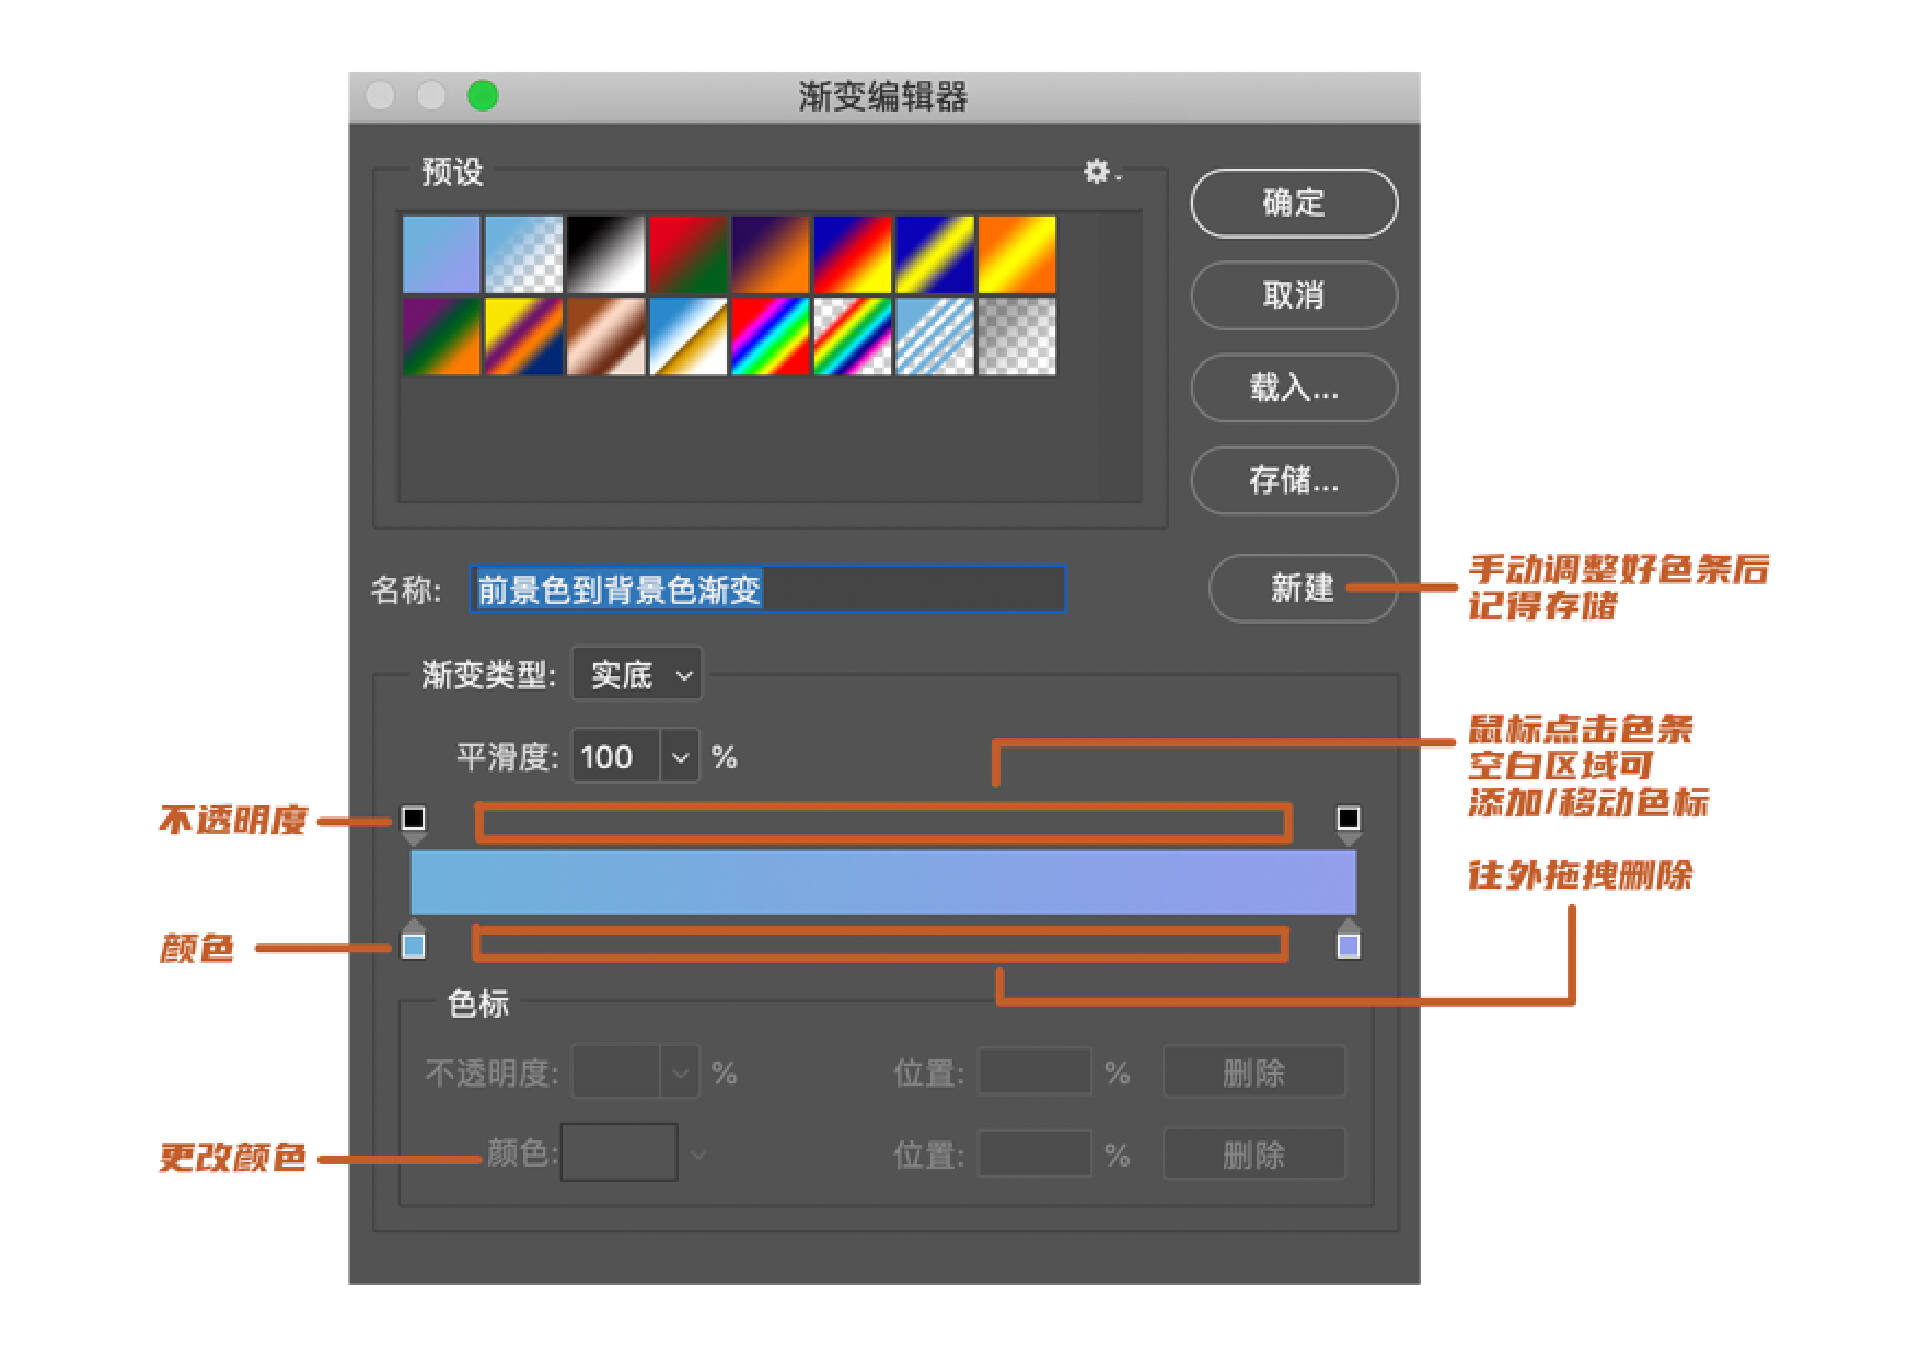Select the violet green orange gradient preset
This screenshot has width=1920, height=1357.
coord(441,336)
